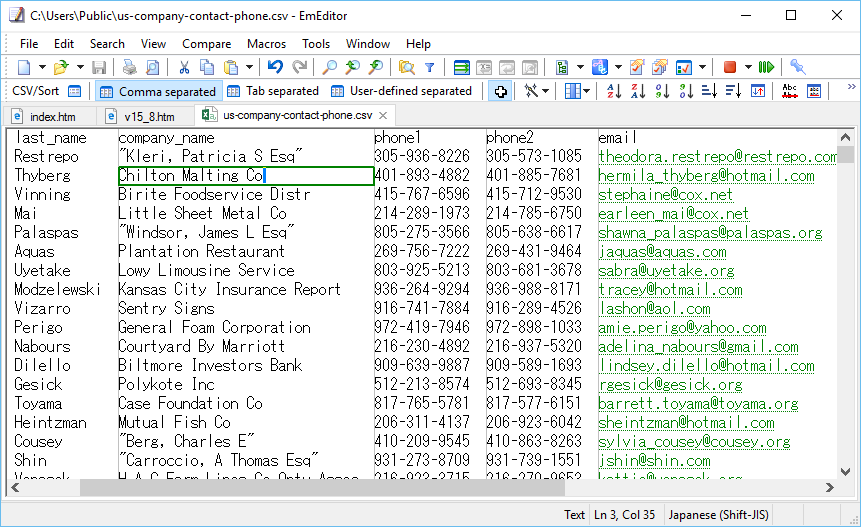Click the Fonts ABC icon

[600, 68]
